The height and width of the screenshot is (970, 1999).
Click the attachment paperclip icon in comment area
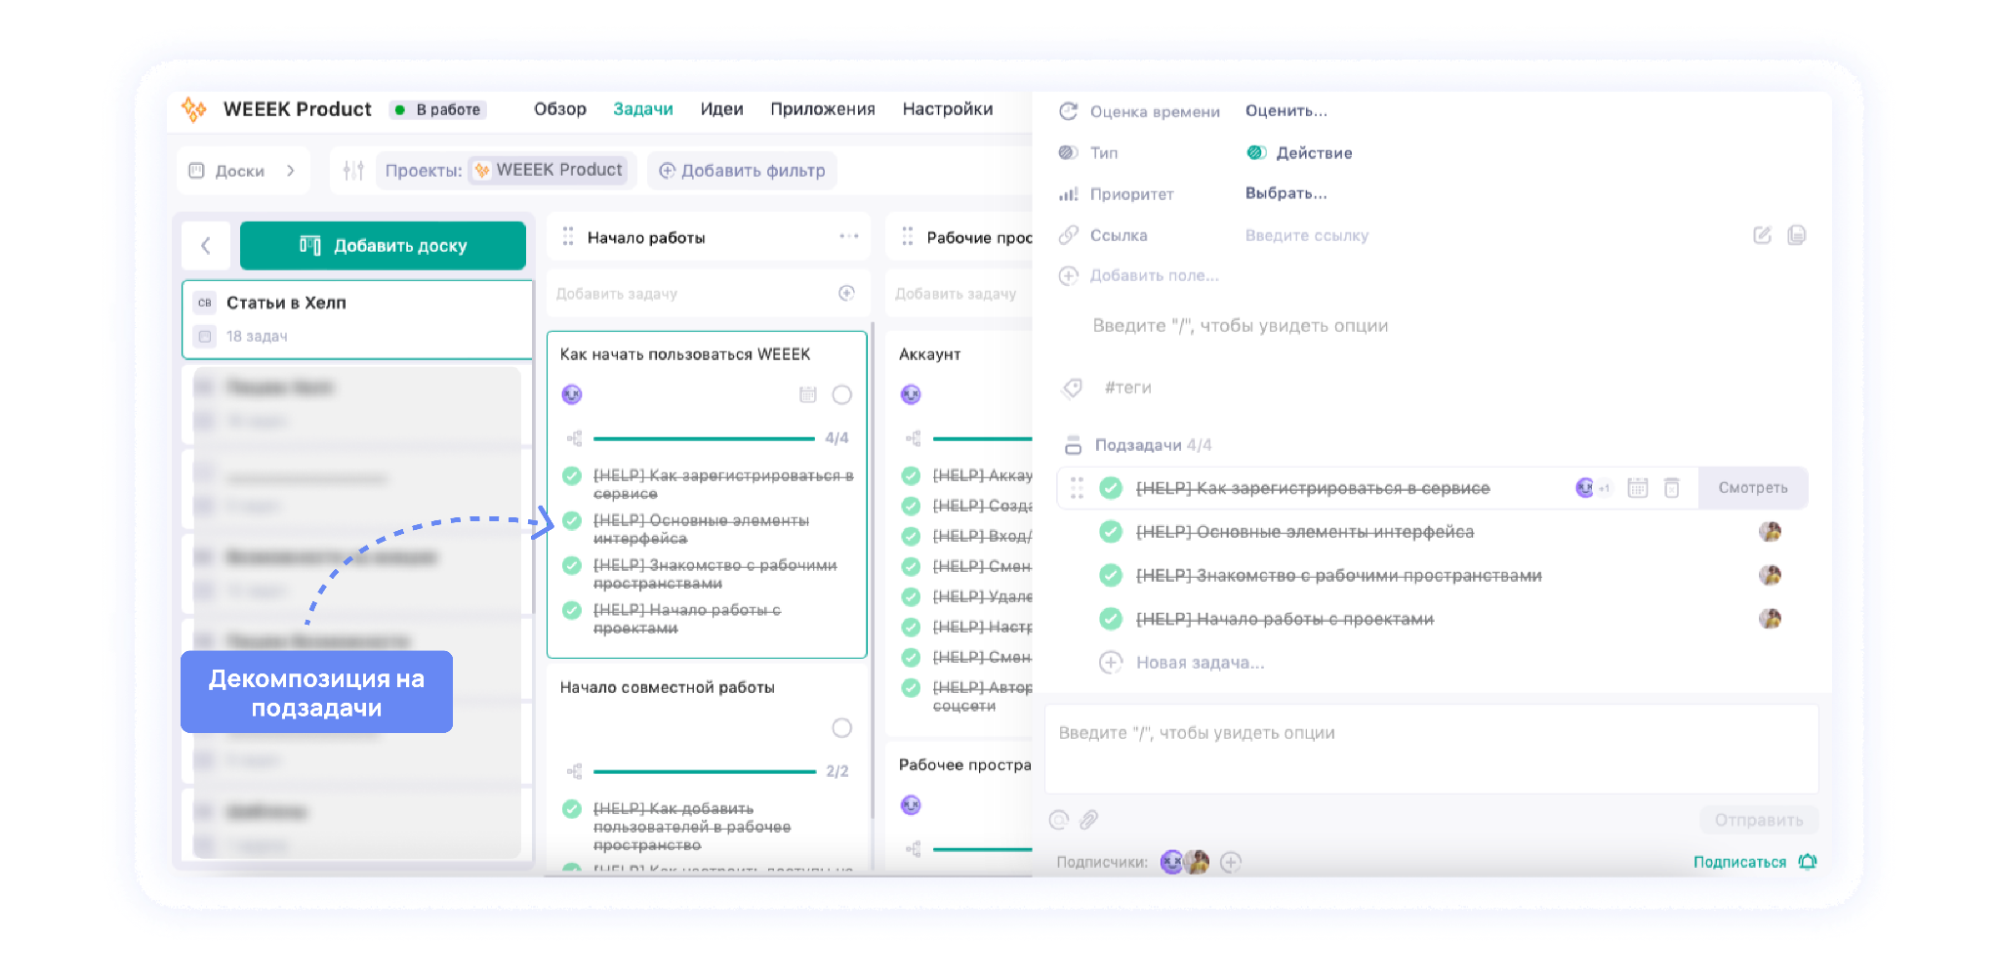pos(1089,820)
